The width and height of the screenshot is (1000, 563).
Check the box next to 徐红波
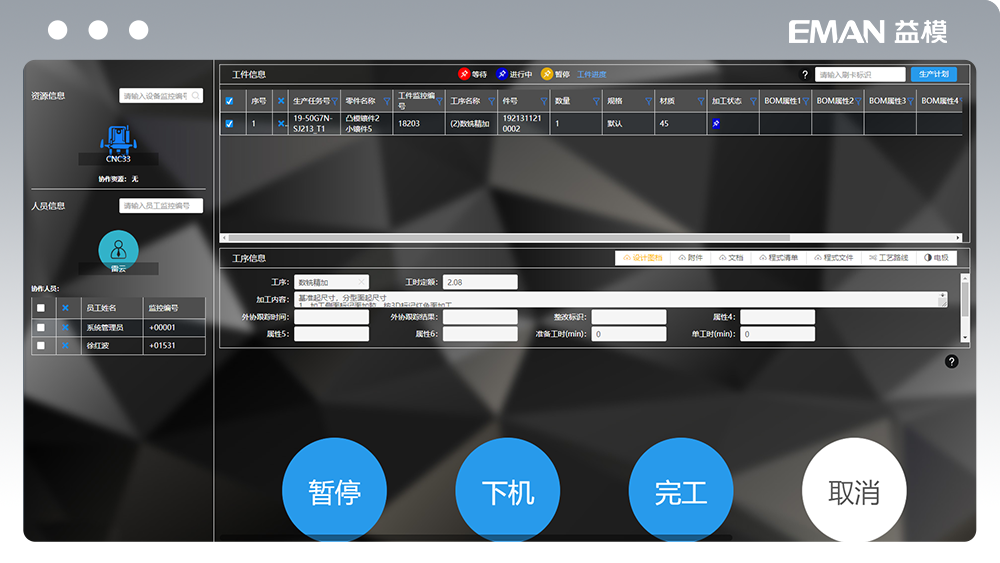(x=41, y=345)
